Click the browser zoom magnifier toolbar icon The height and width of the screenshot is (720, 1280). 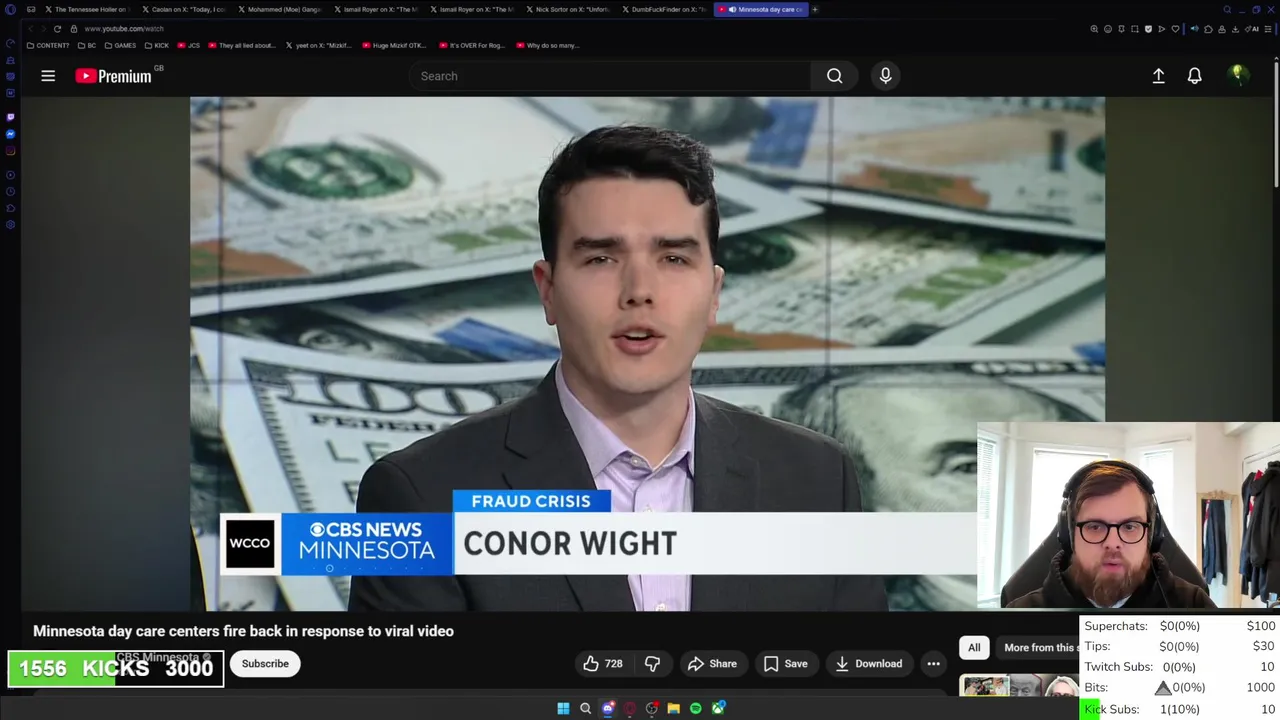tap(1094, 29)
